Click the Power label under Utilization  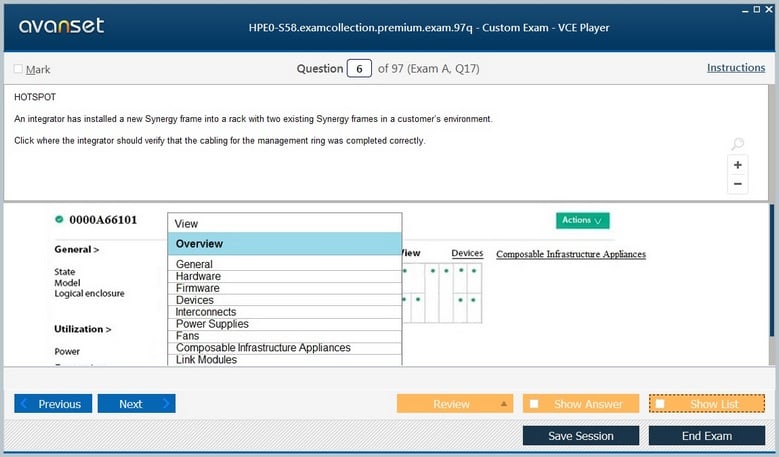67,351
